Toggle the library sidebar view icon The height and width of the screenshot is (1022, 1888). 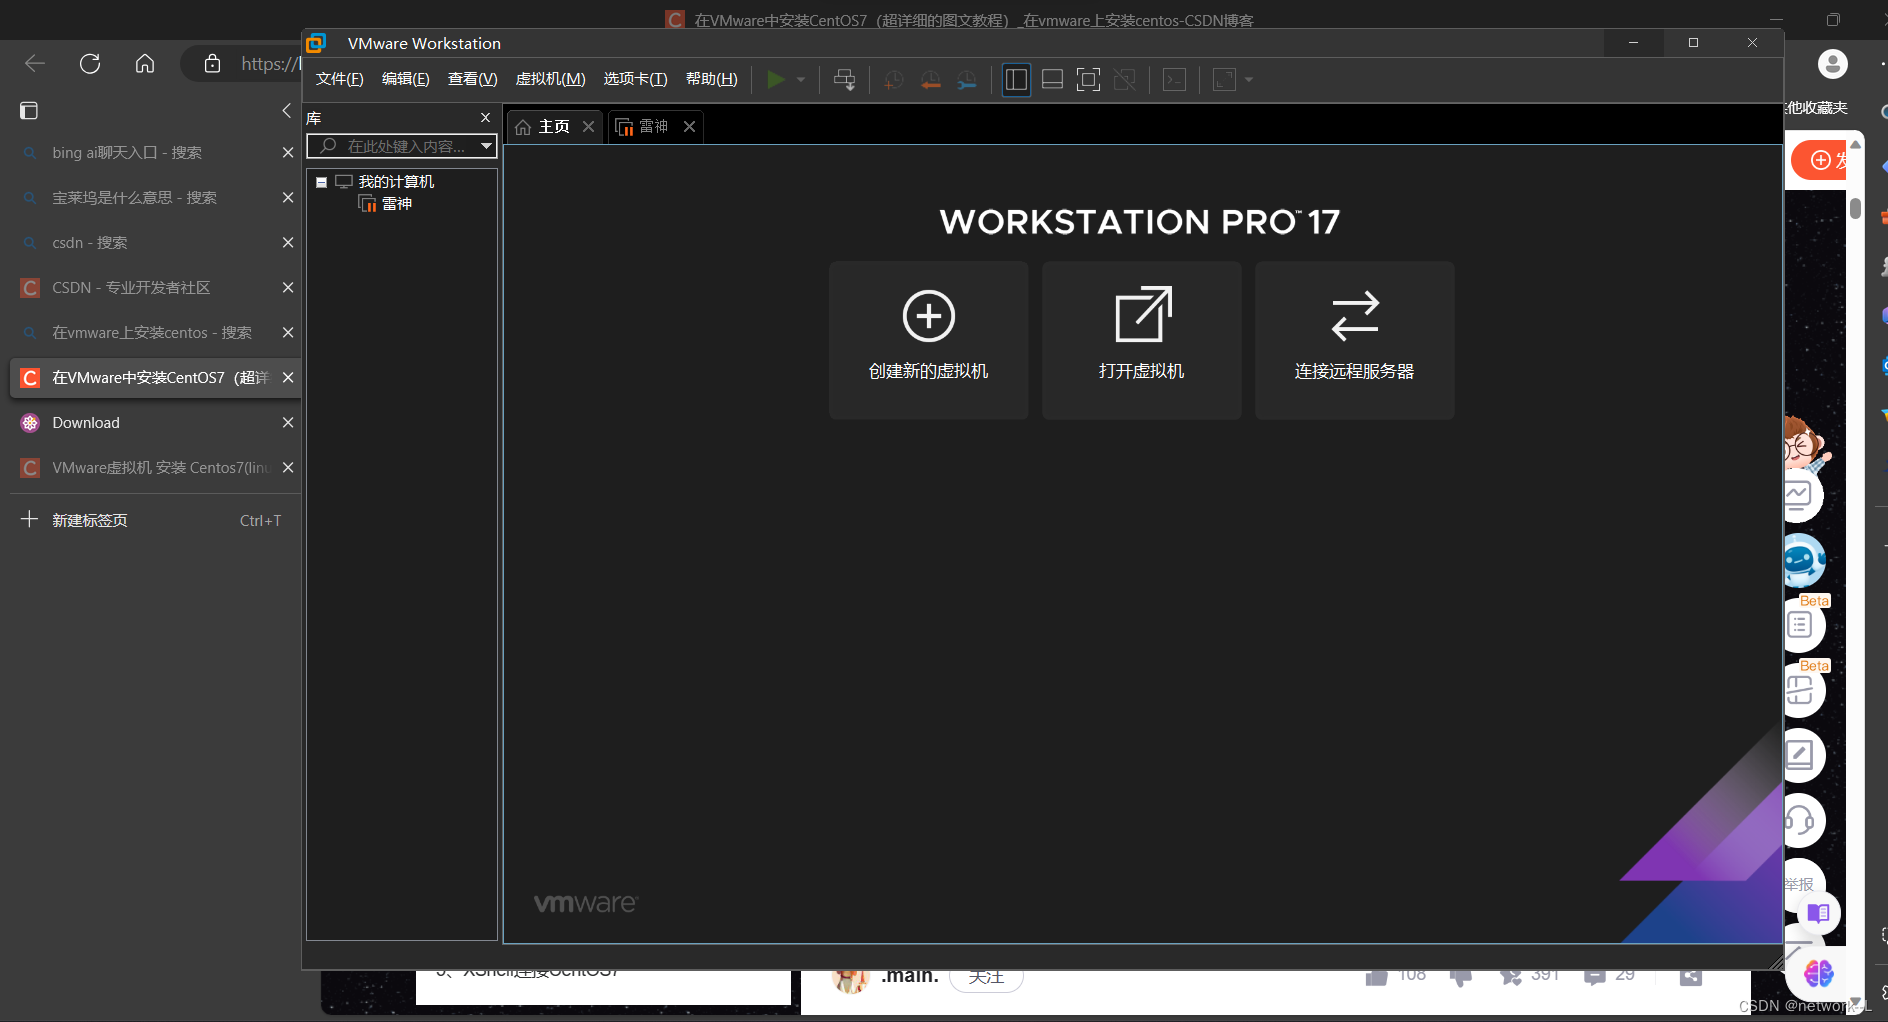1016,80
